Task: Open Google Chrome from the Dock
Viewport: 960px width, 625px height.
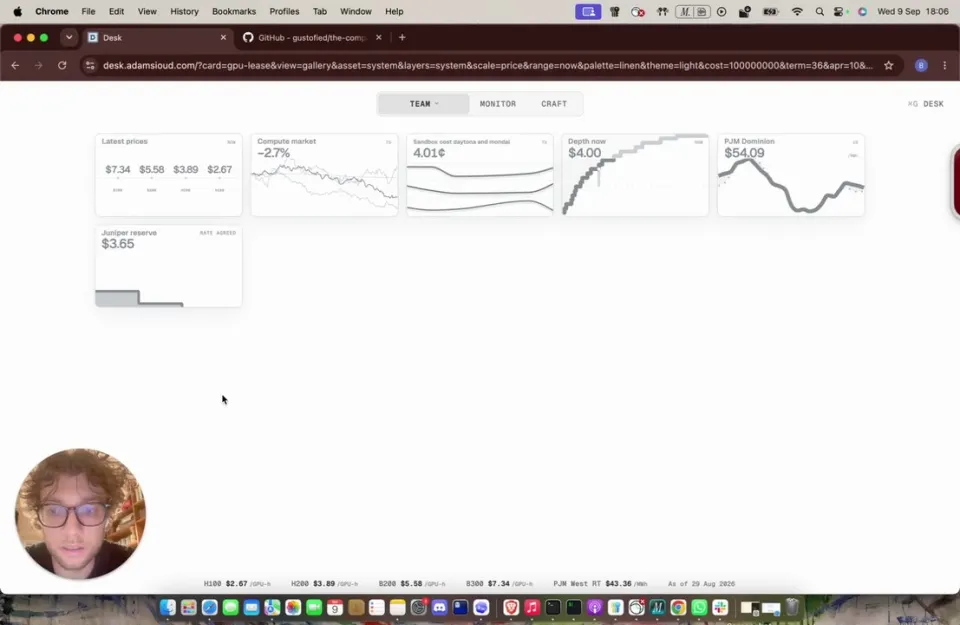Action: click(x=678, y=607)
